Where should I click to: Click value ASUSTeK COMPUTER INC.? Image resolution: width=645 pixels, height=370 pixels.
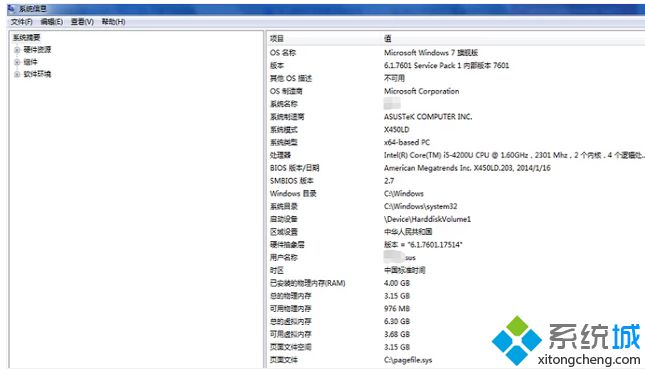coord(428,117)
